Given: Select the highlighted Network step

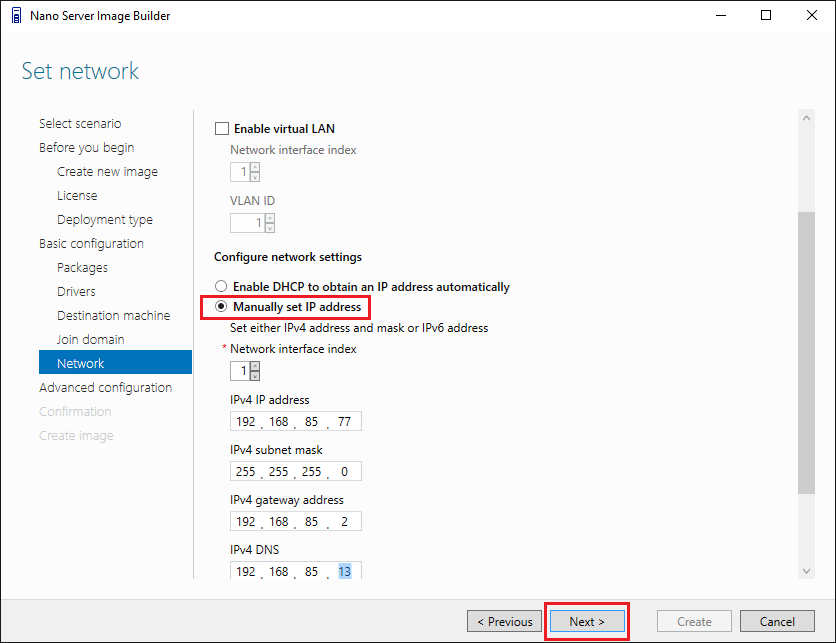Looking at the screenshot, I should pyautogui.click(x=115, y=363).
